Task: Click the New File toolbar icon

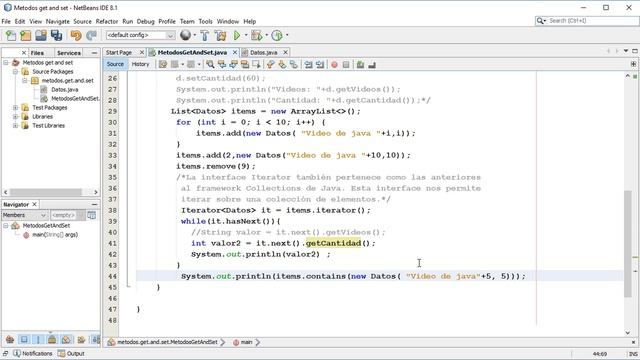Action: 11,36
